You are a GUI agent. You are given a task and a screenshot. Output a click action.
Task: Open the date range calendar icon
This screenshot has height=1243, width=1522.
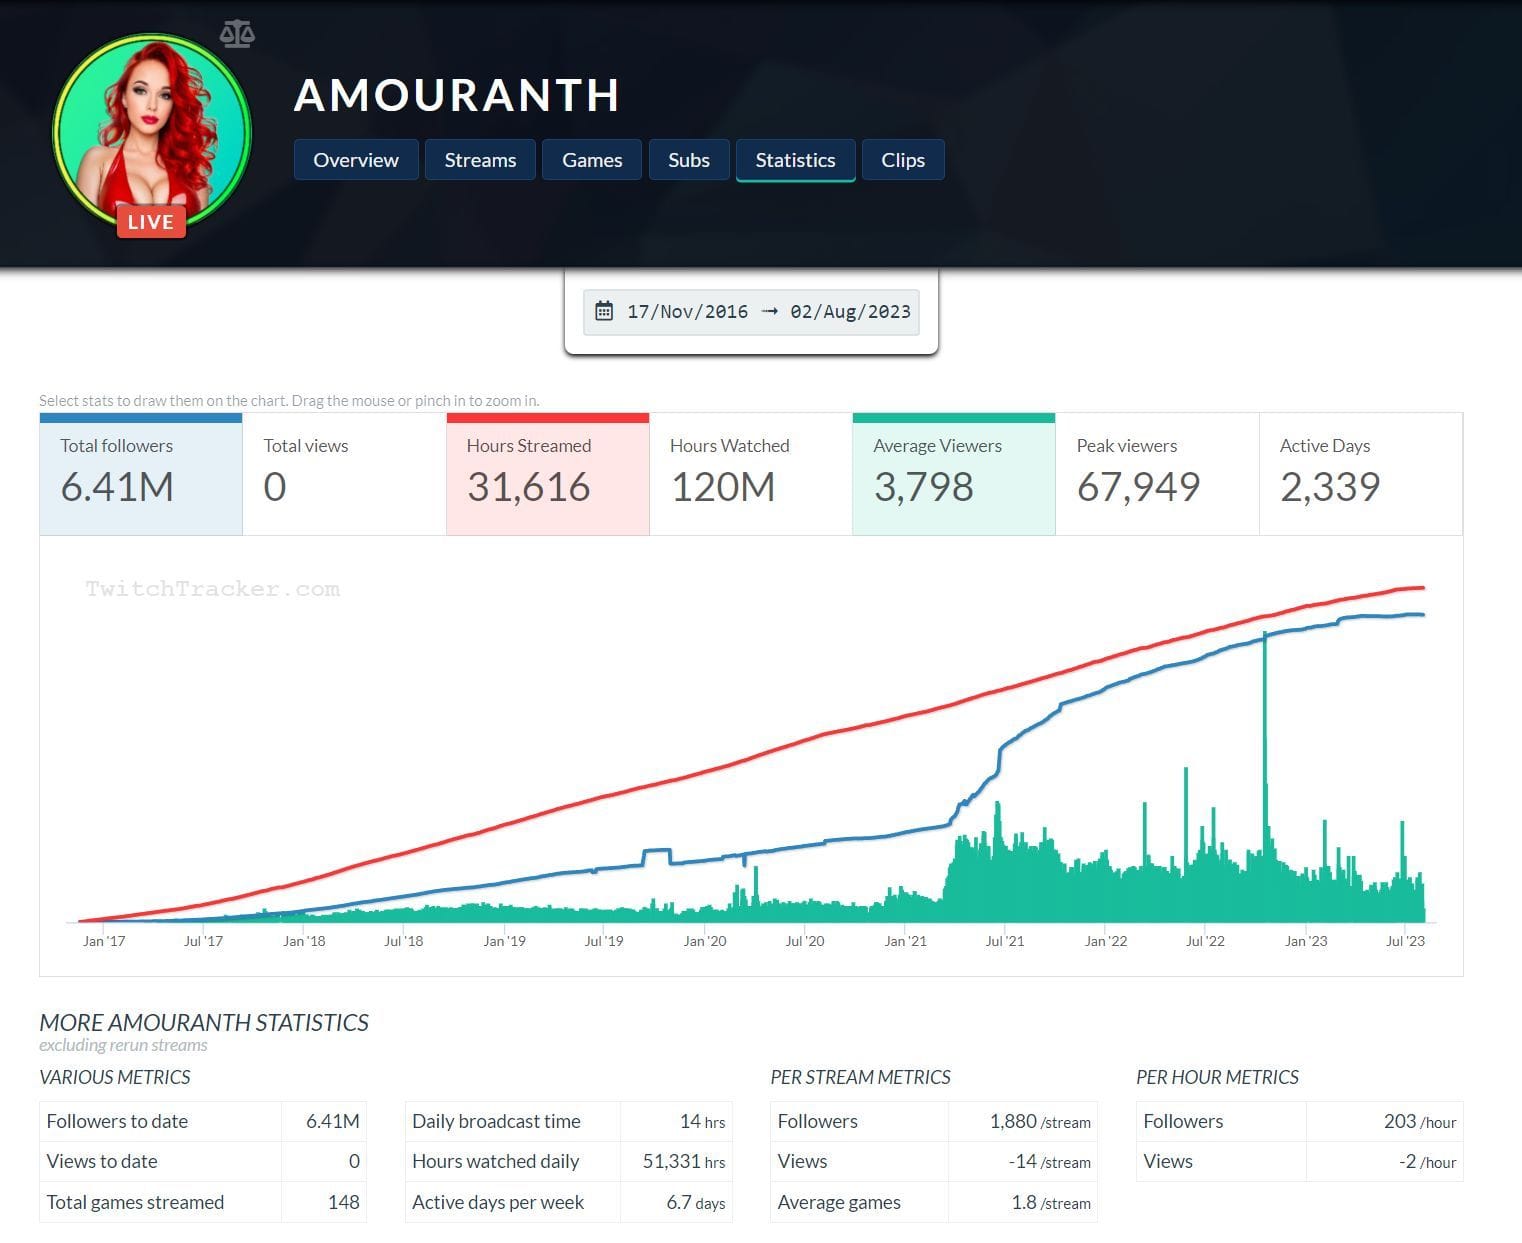tap(604, 311)
